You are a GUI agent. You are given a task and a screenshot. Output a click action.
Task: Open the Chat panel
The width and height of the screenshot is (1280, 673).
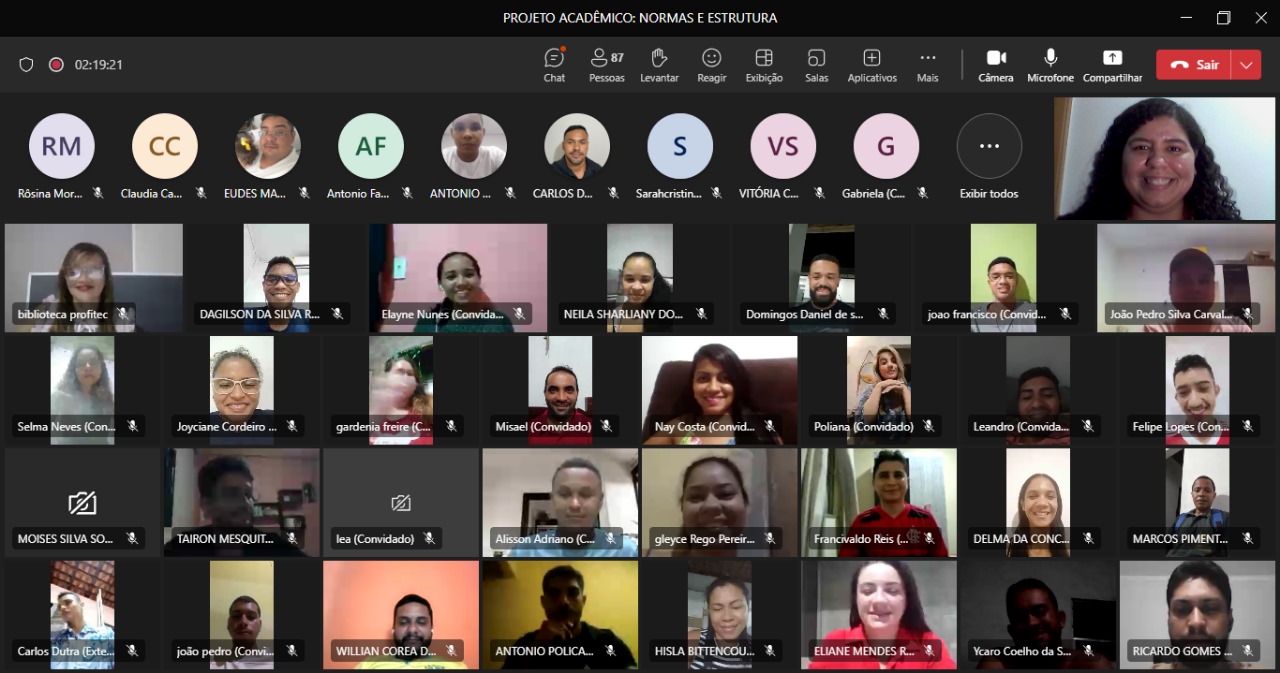pyautogui.click(x=554, y=65)
